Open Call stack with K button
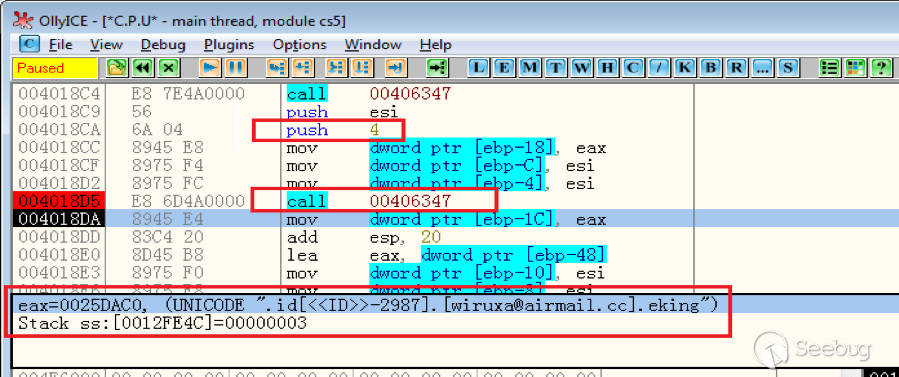Viewport: 899px width, 377px height. [684, 68]
